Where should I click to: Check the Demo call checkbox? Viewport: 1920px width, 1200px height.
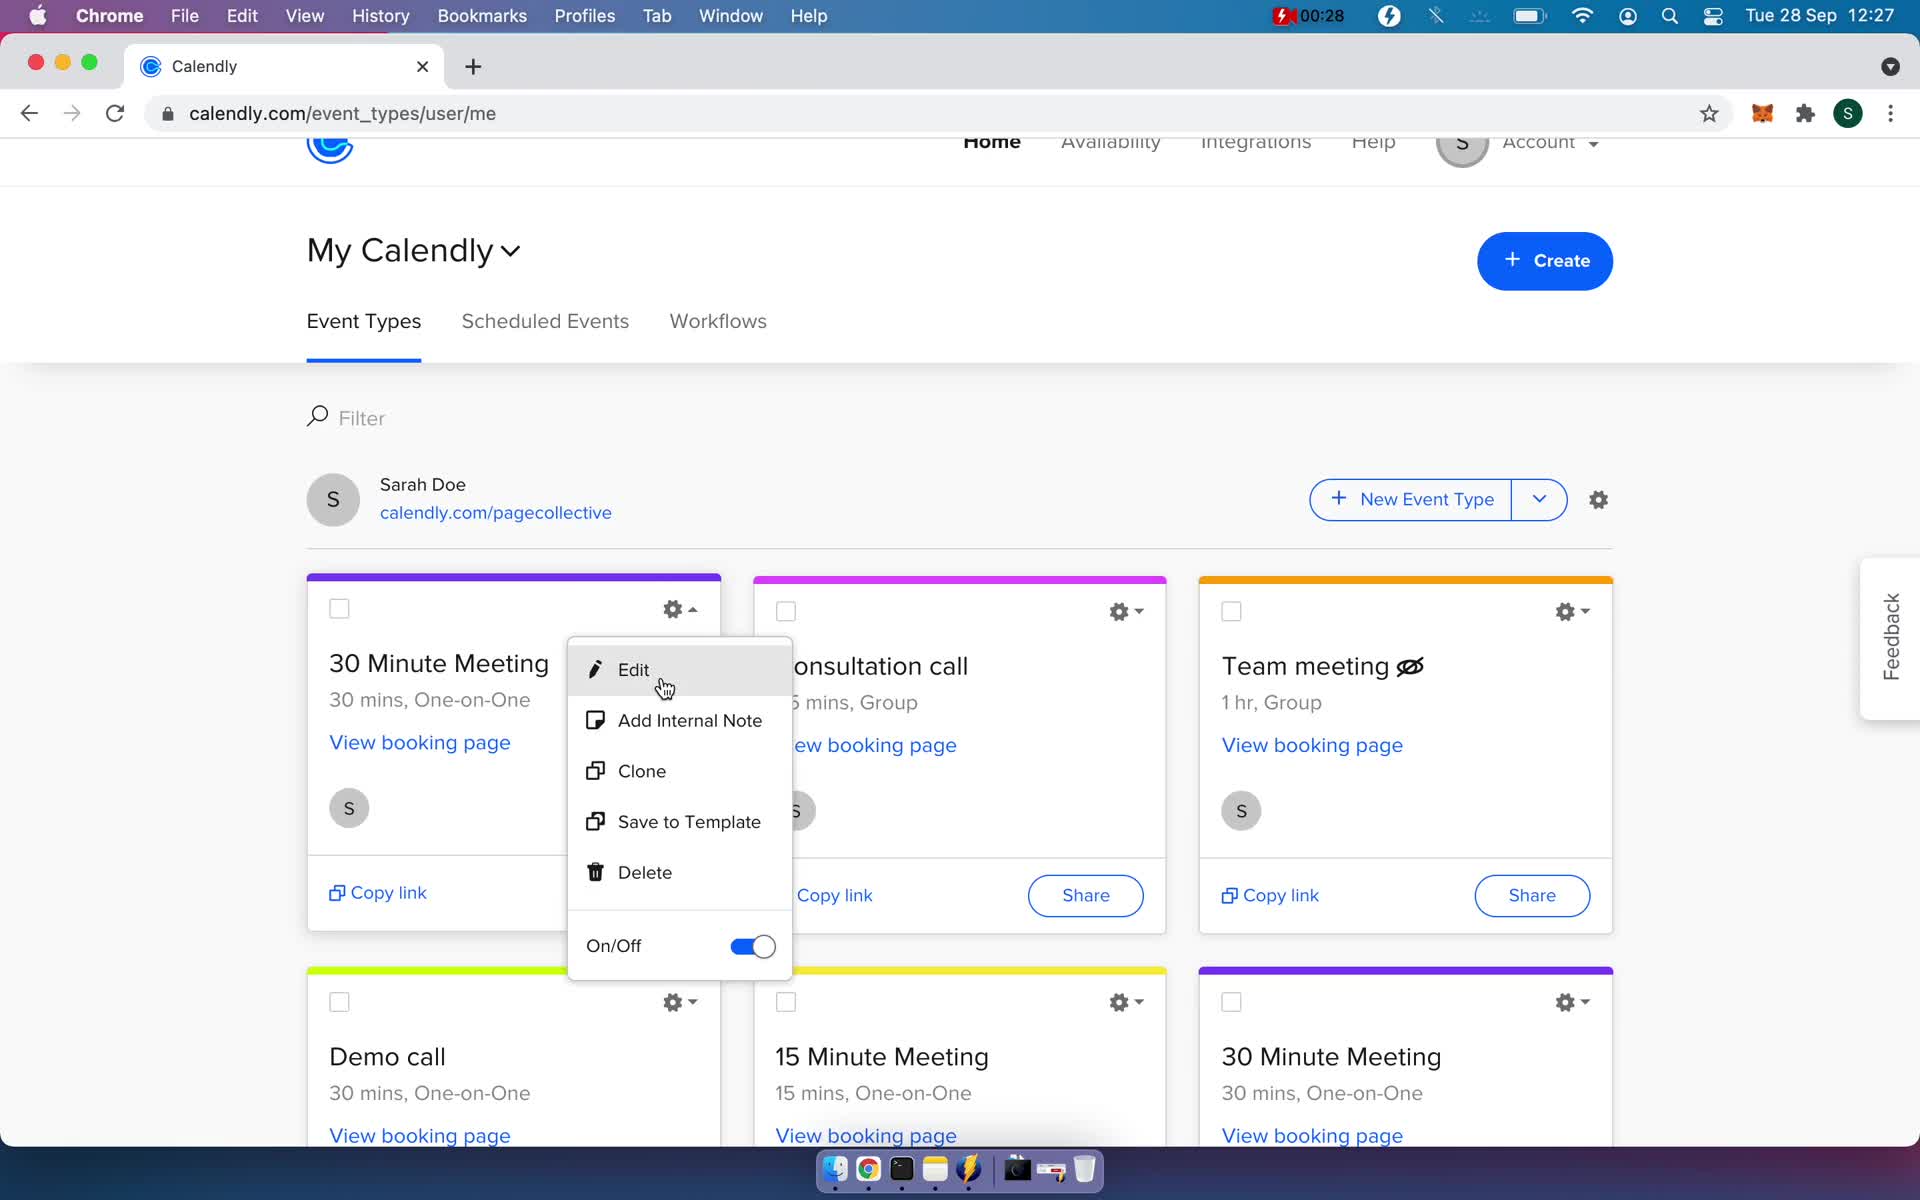point(339,1002)
